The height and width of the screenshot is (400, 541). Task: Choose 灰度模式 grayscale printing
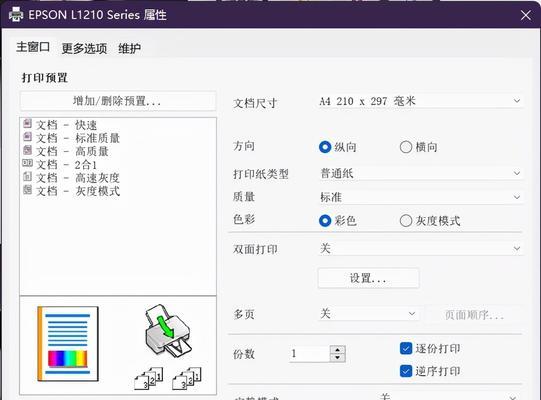click(406, 221)
